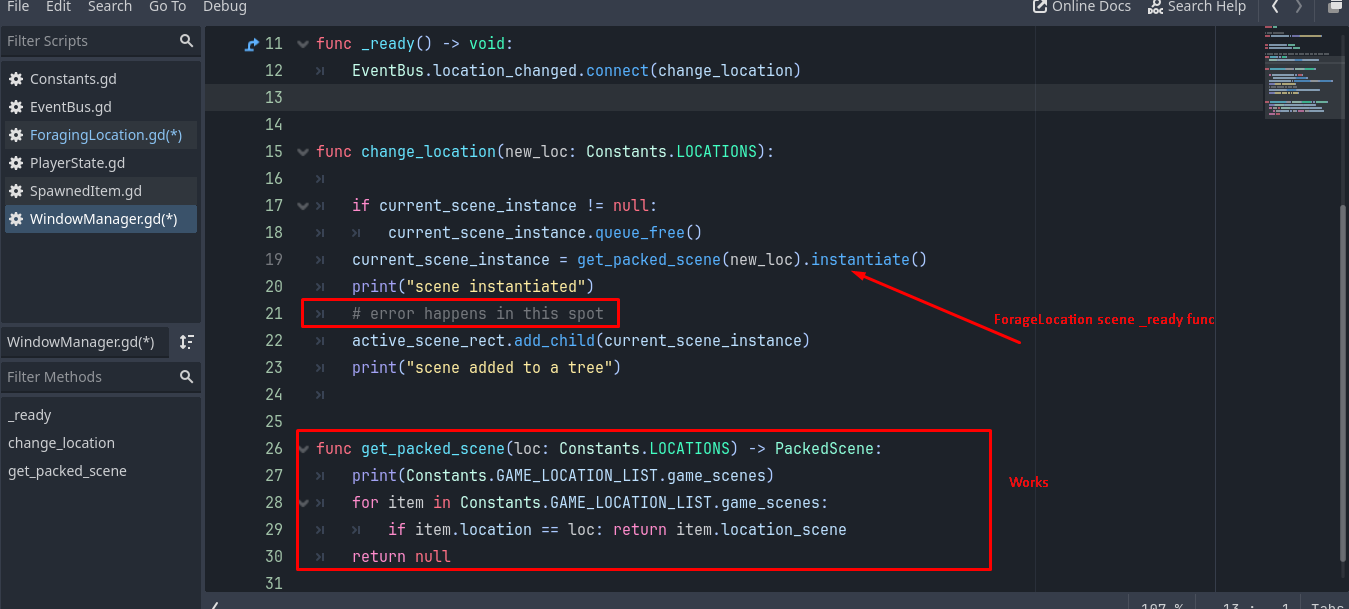Viewport: 1349px width, 609px height.
Task: Click the gear icon next to Constants.gd
Action: (x=16, y=79)
